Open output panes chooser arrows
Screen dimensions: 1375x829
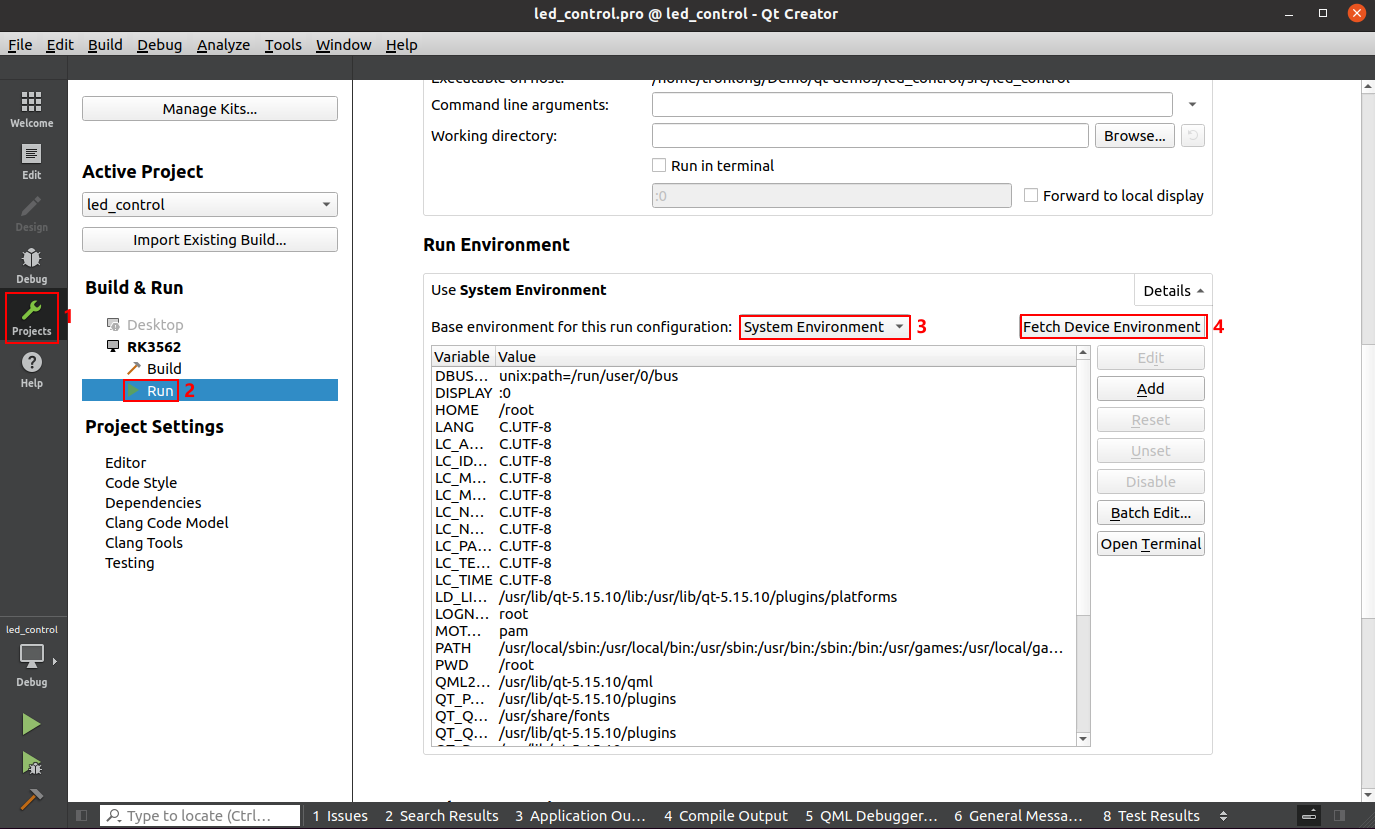click(x=1223, y=816)
